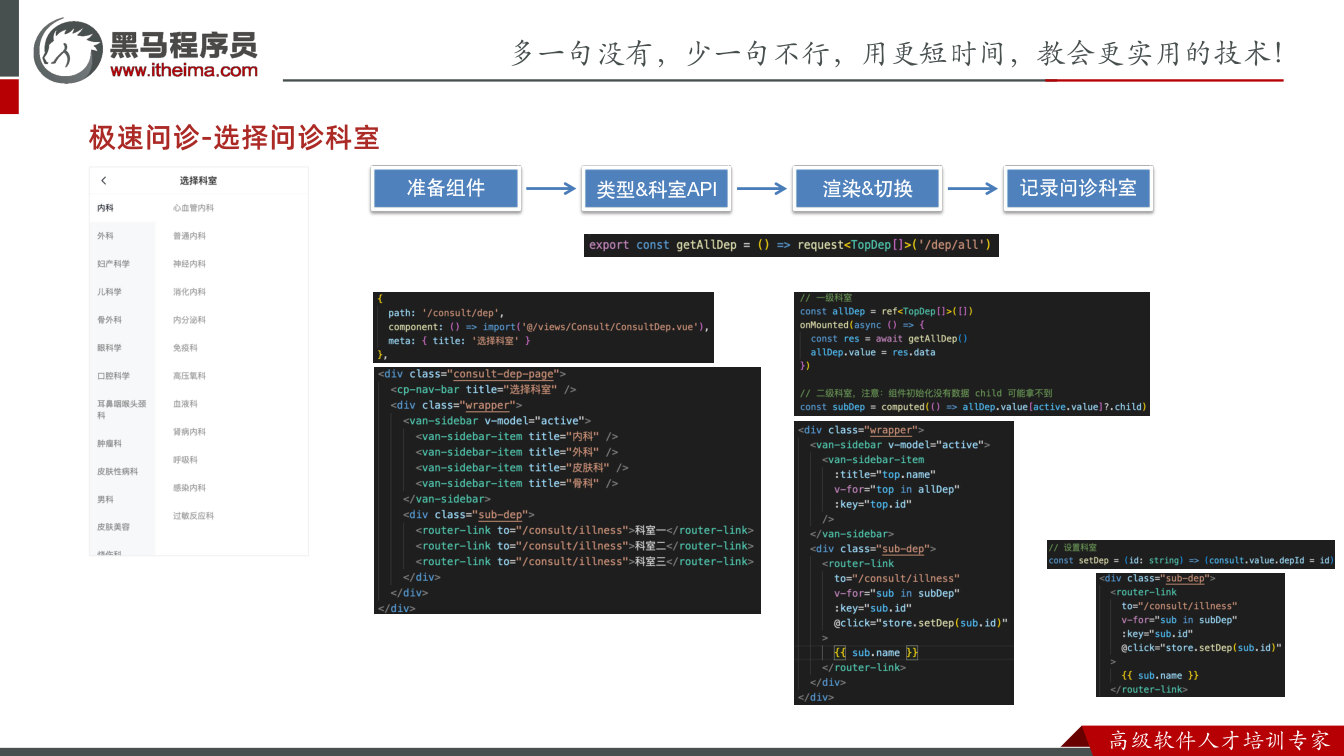Click the slogan 多一句没有，少一句不行

[671, 53]
